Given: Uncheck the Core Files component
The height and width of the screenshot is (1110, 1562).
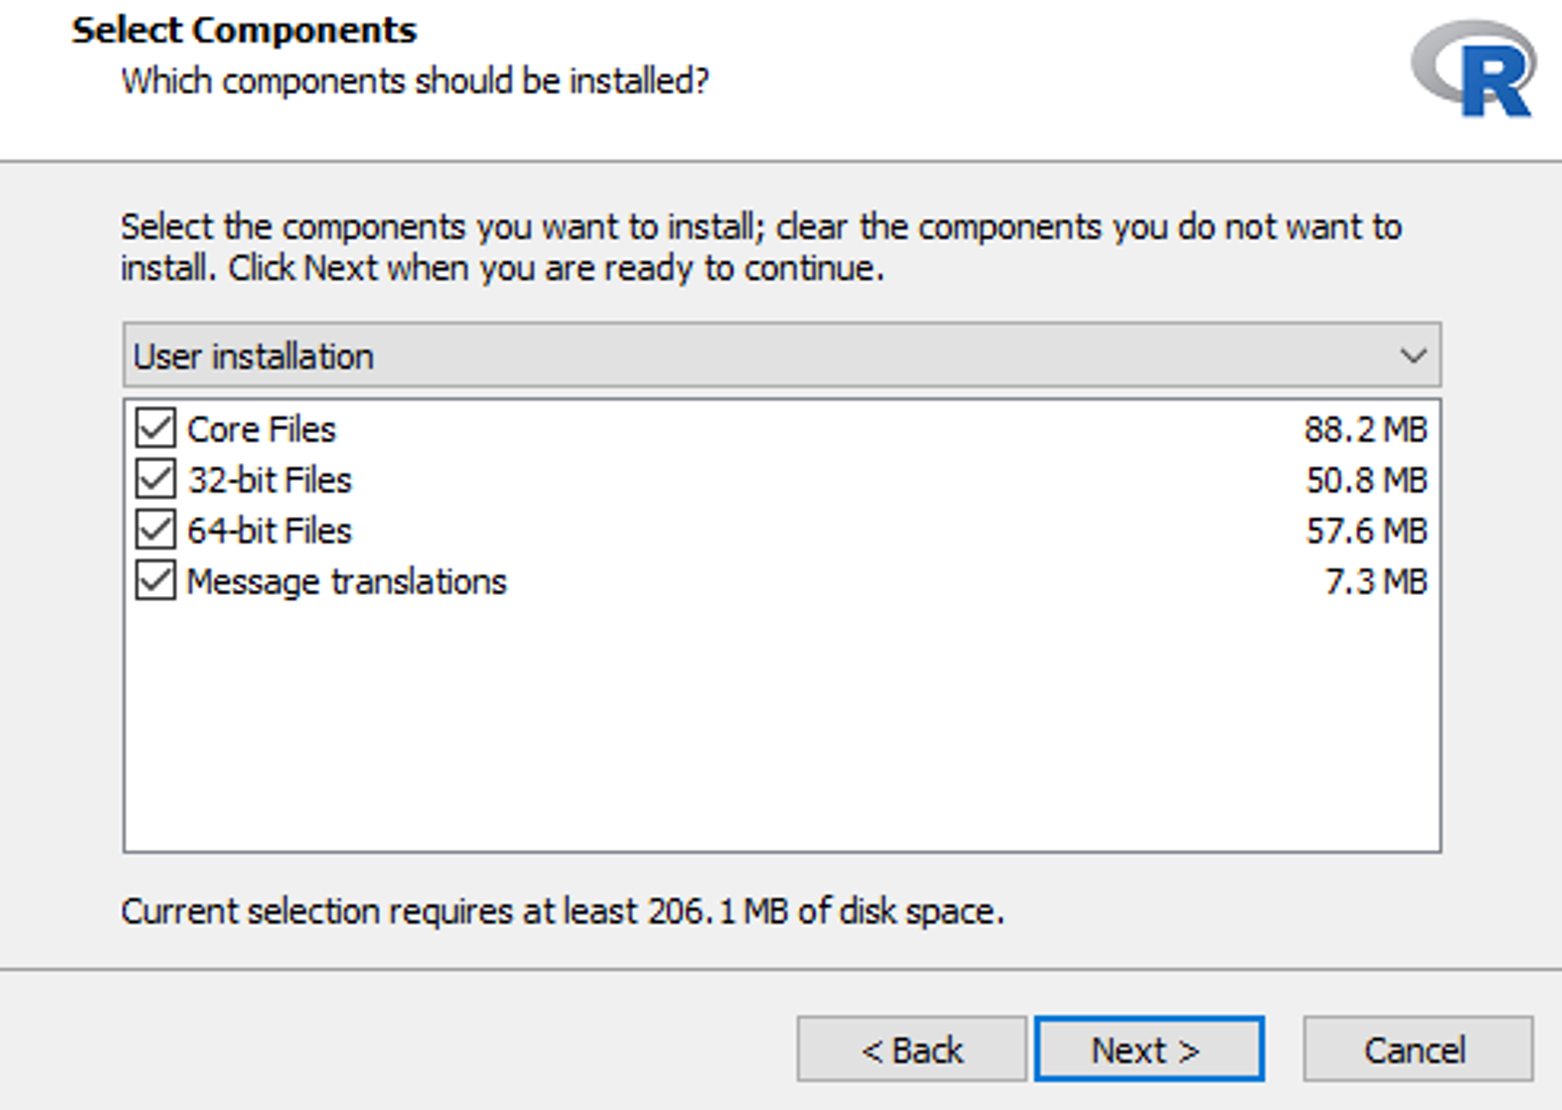Looking at the screenshot, I should point(153,428).
